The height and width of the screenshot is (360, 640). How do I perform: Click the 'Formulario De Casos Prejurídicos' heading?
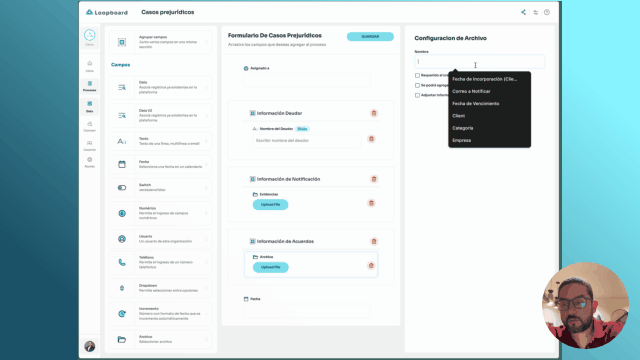[x=275, y=36]
